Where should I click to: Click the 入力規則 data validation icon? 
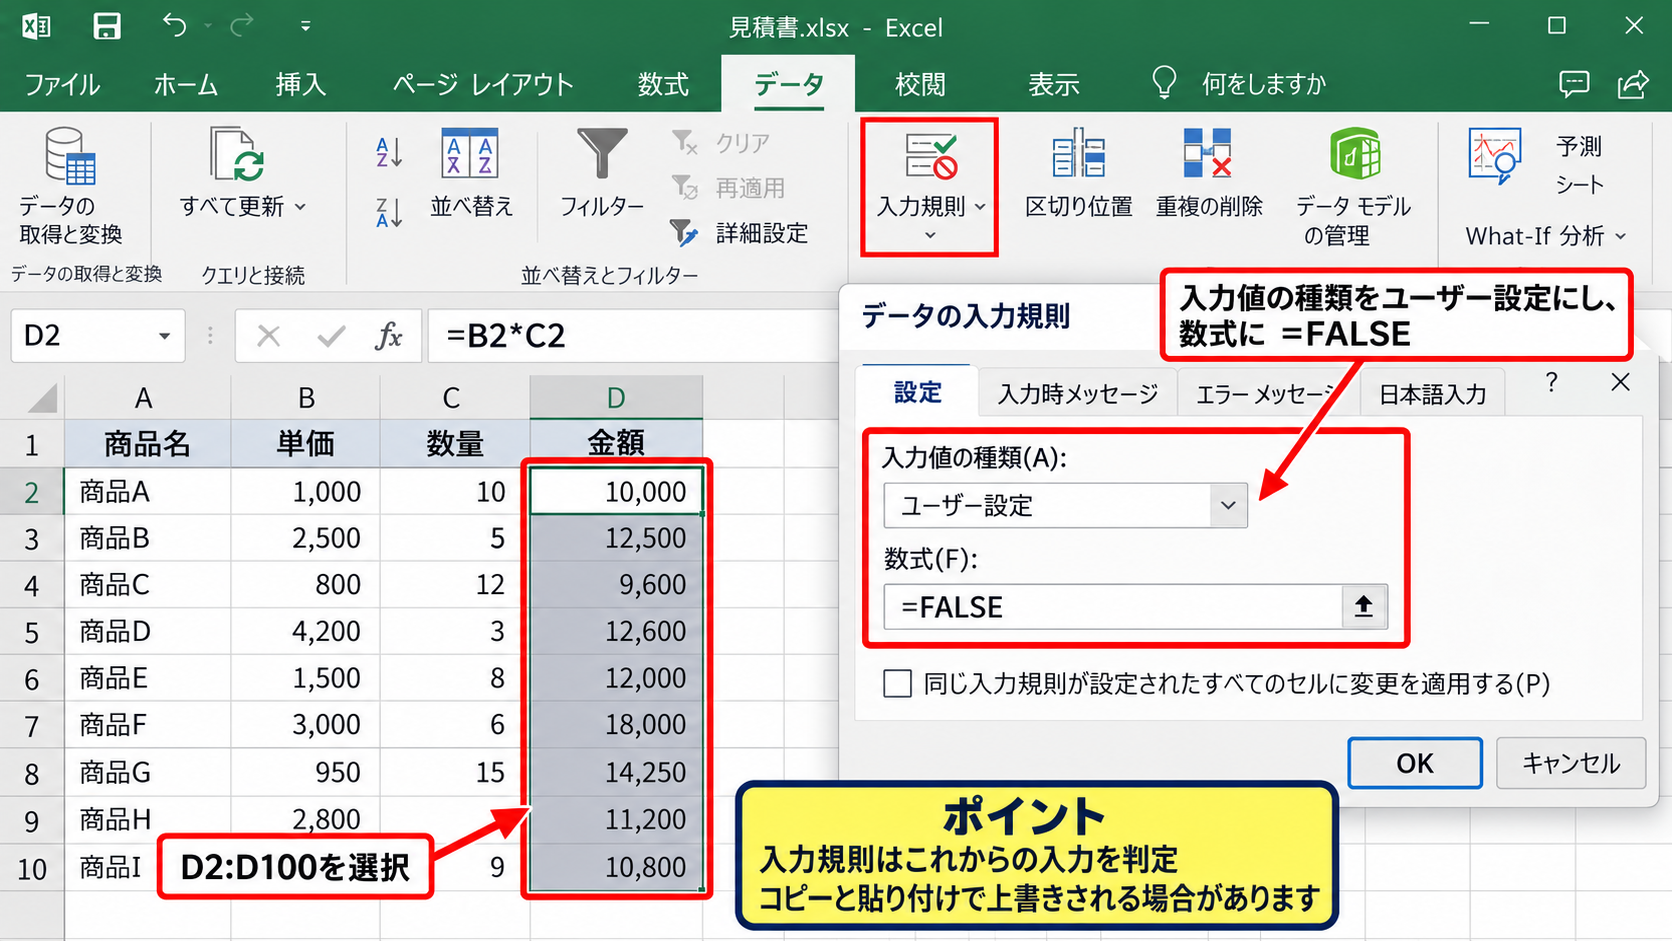(x=931, y=155)
